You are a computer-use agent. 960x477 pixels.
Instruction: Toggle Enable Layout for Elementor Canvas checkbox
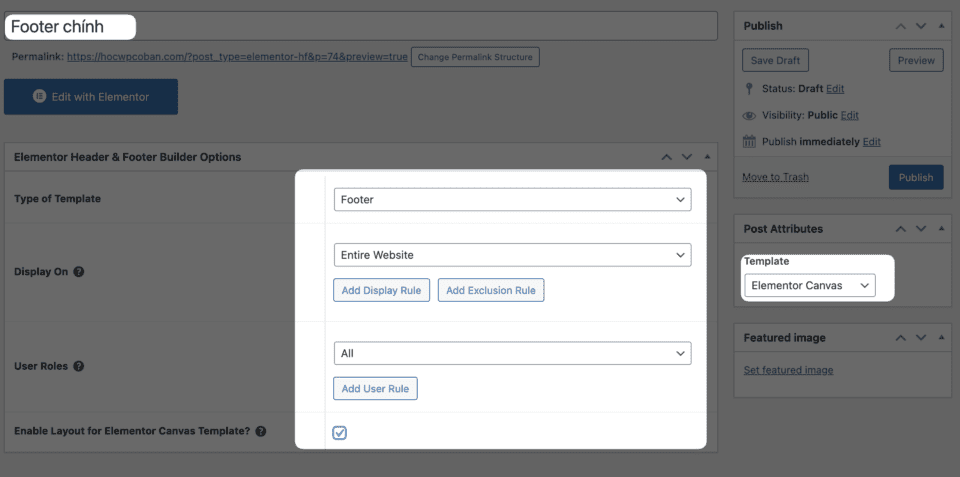pyautogui.click(x=340, y=433)
